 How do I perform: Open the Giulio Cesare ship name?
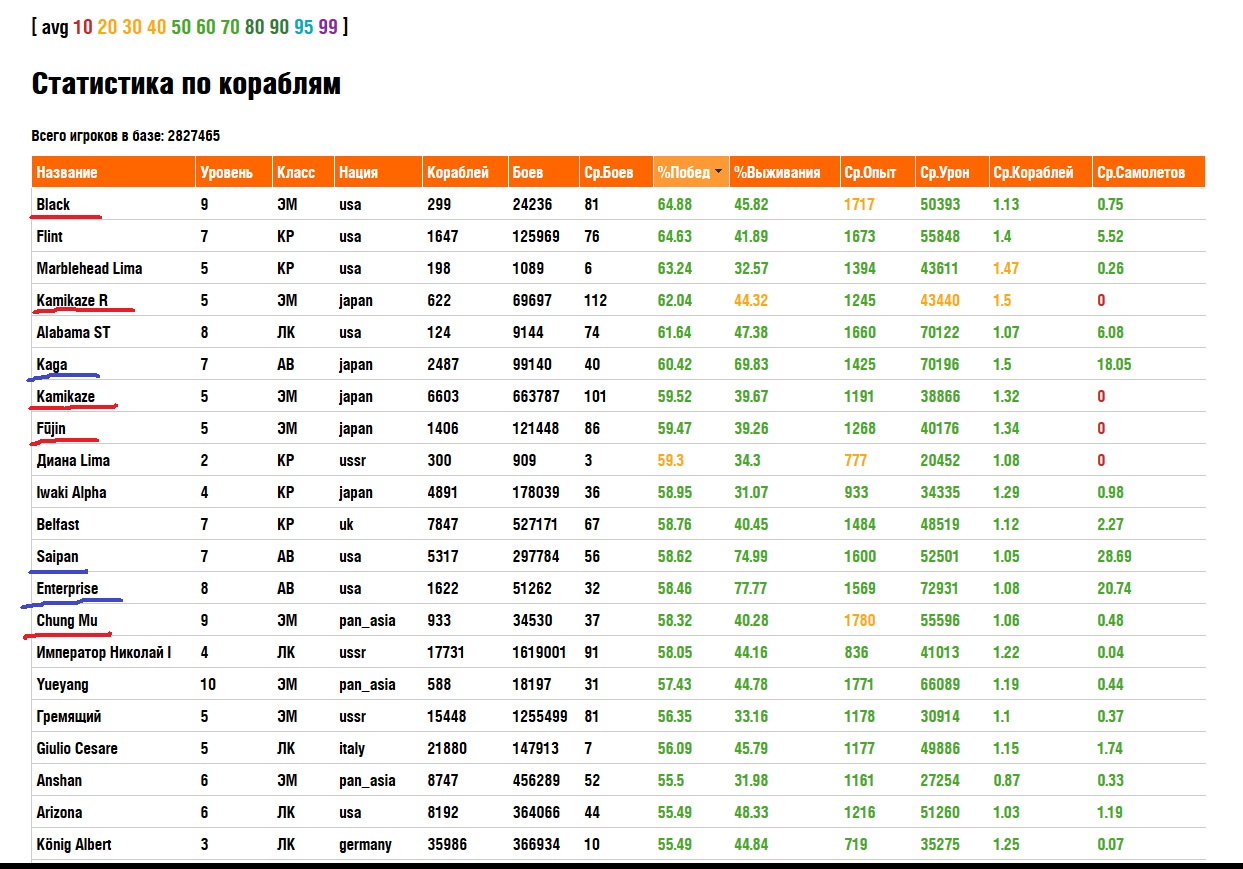tap(77, 748)
